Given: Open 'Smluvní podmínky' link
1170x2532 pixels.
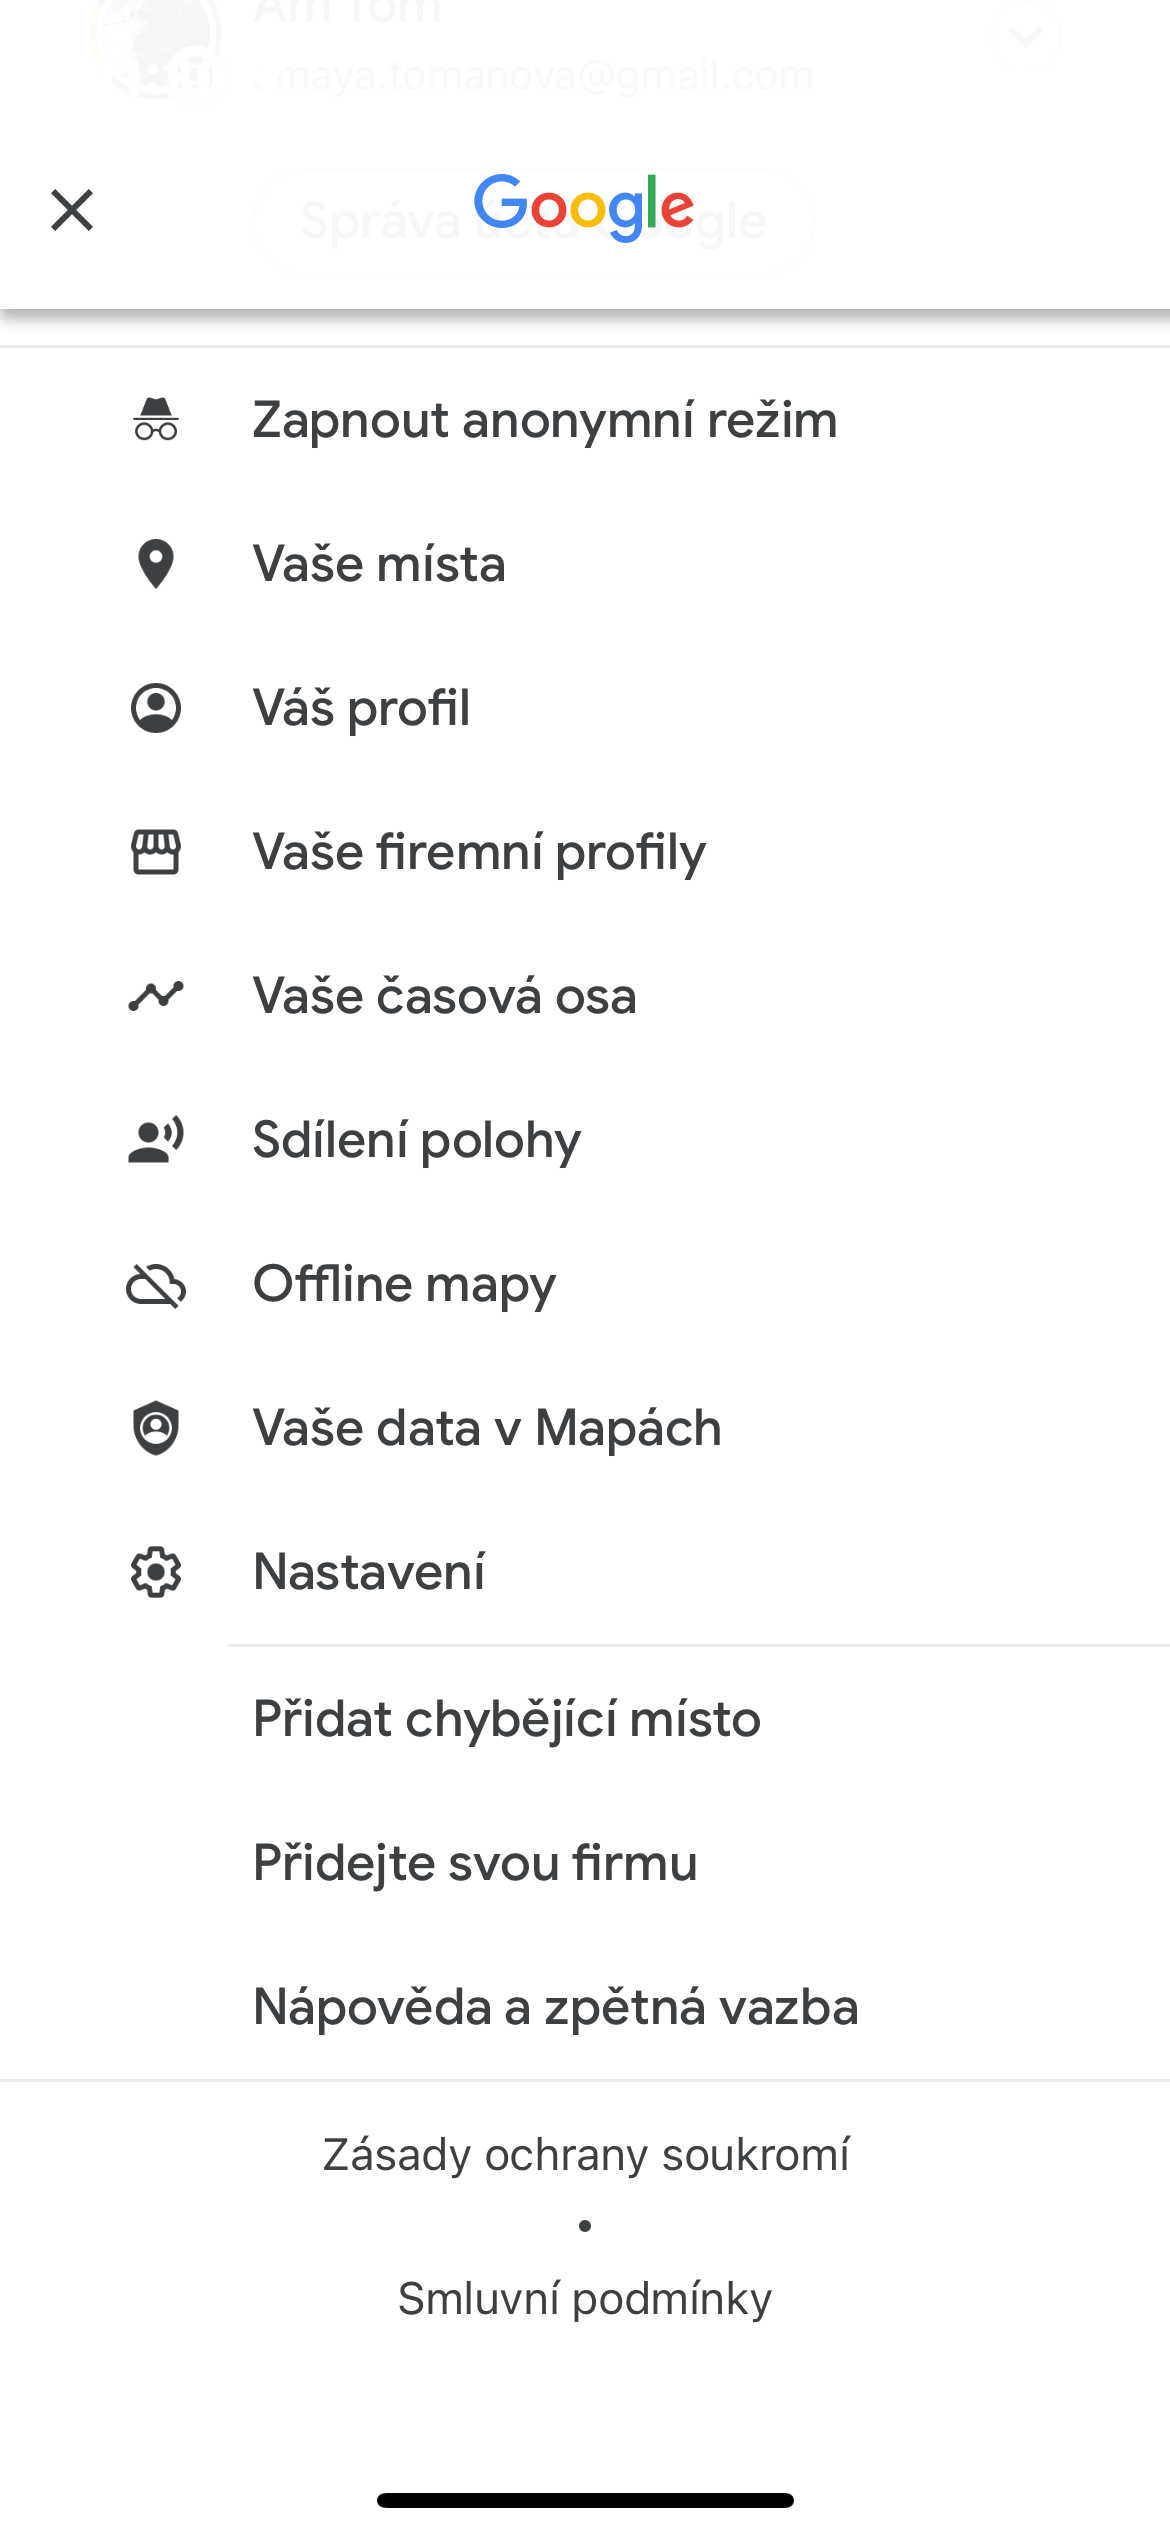Looking at the screenshot, I should (x=585, y=2299).
